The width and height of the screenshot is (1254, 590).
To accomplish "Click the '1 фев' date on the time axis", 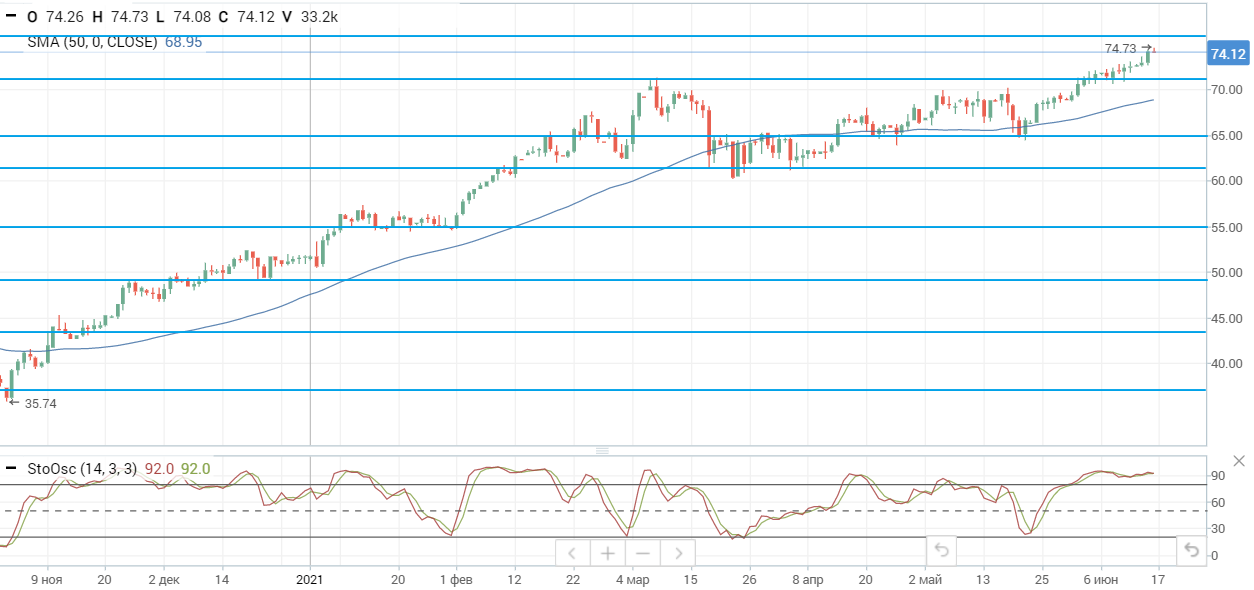I will (456, 580).
